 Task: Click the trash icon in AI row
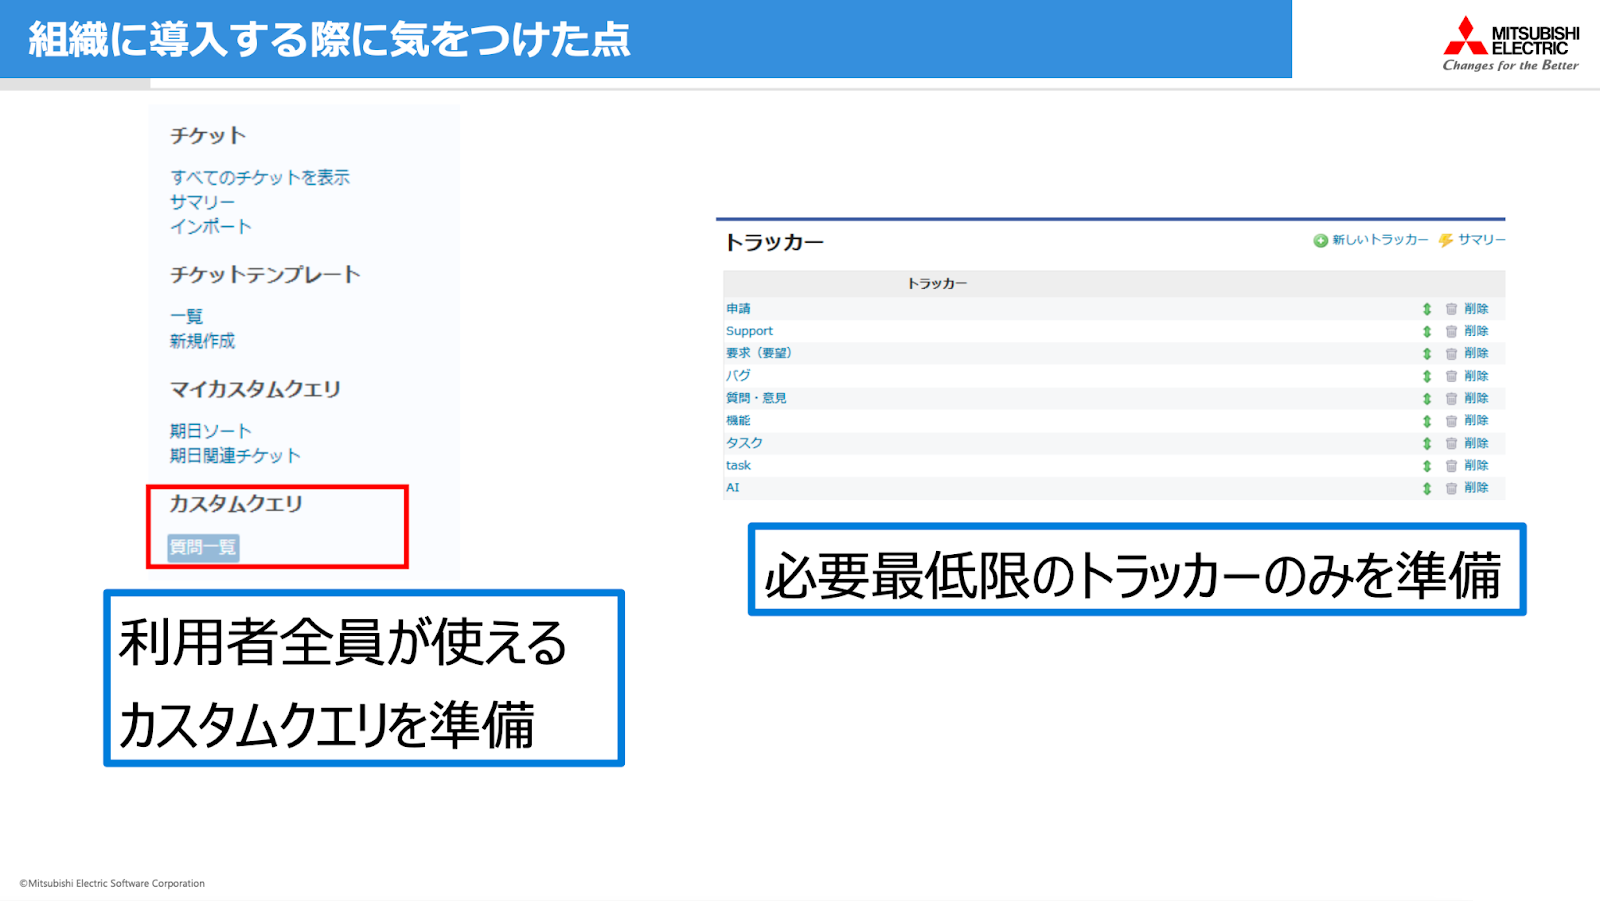tap(1451, 488)
